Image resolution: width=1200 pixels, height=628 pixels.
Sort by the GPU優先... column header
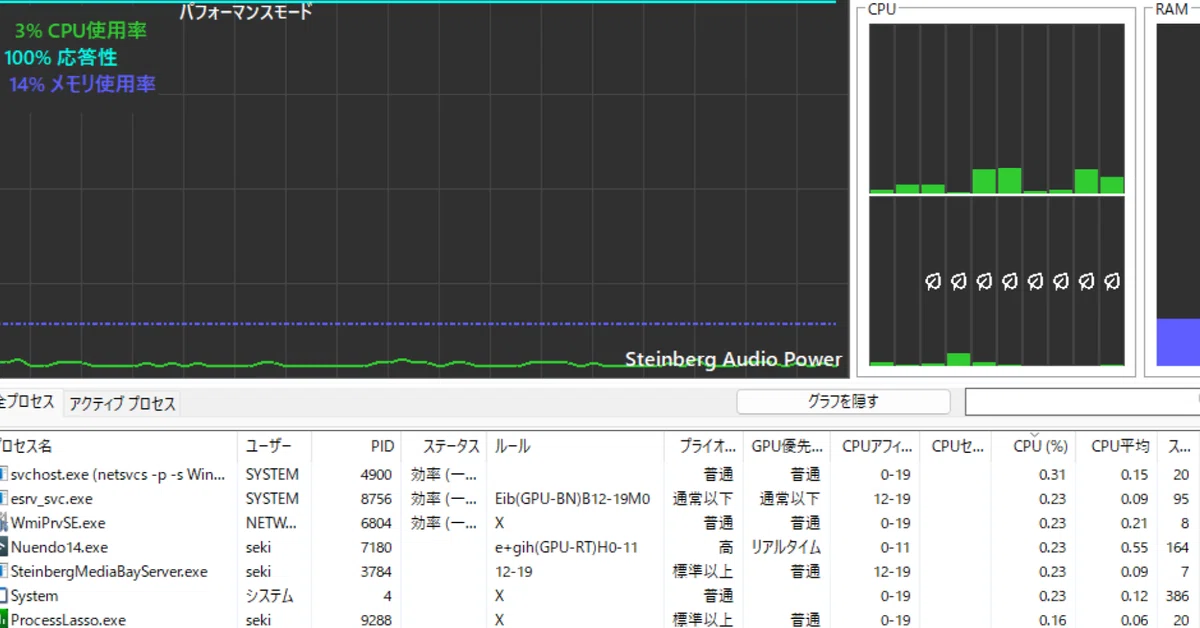tap(785, 446)
